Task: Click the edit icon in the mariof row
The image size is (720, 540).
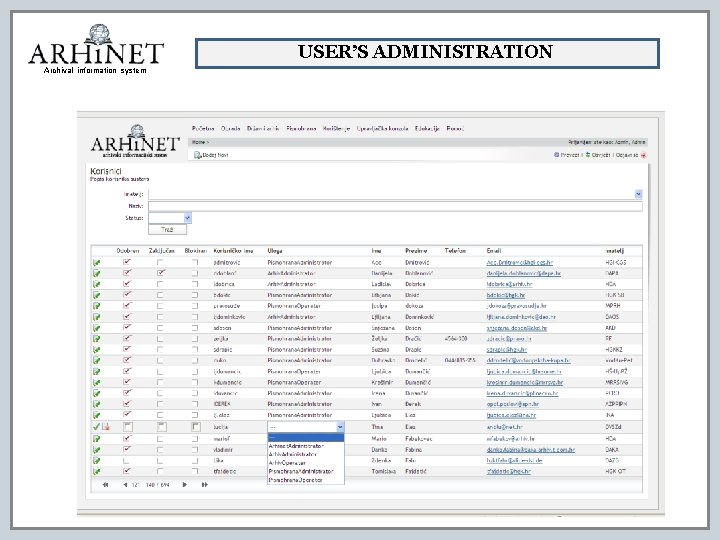Action: pyautogui.click(x=96, y=439)
